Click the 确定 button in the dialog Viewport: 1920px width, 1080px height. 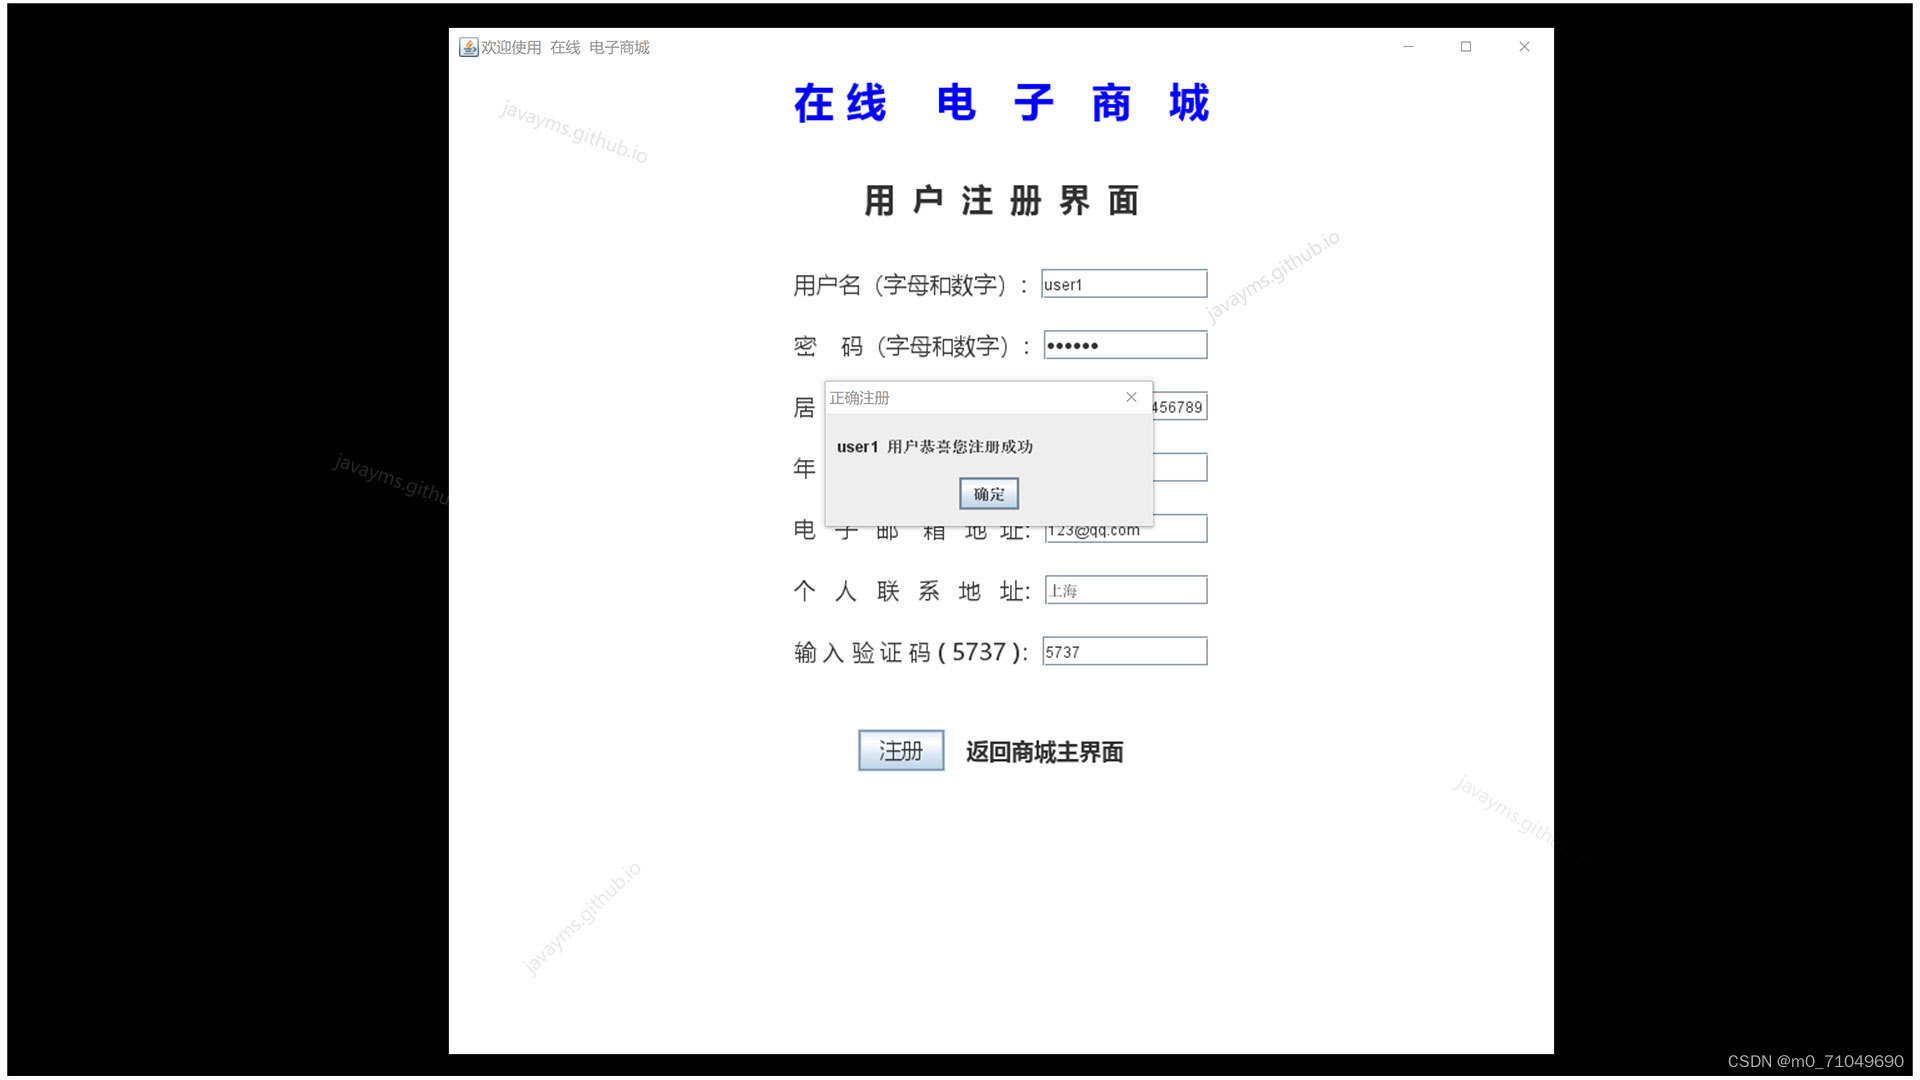click(x=988, y=494)
